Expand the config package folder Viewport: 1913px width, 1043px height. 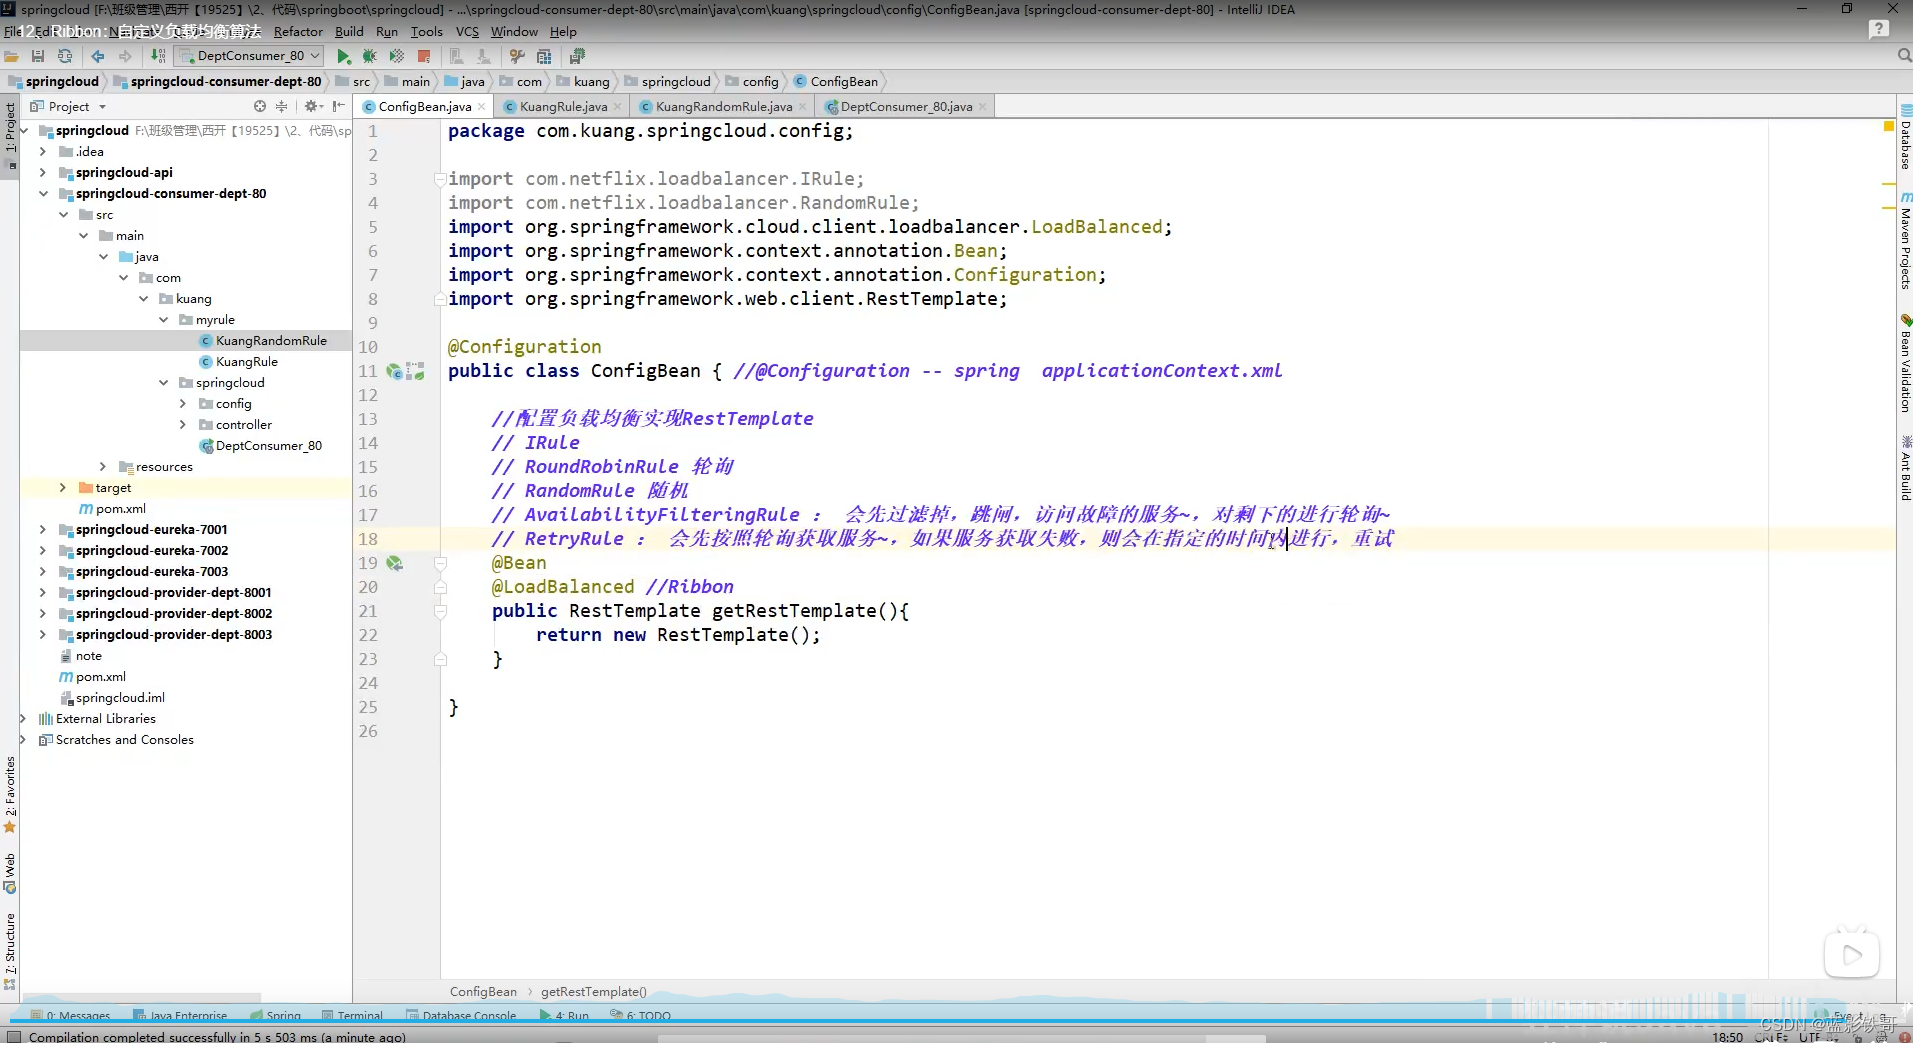click(183, 404)
